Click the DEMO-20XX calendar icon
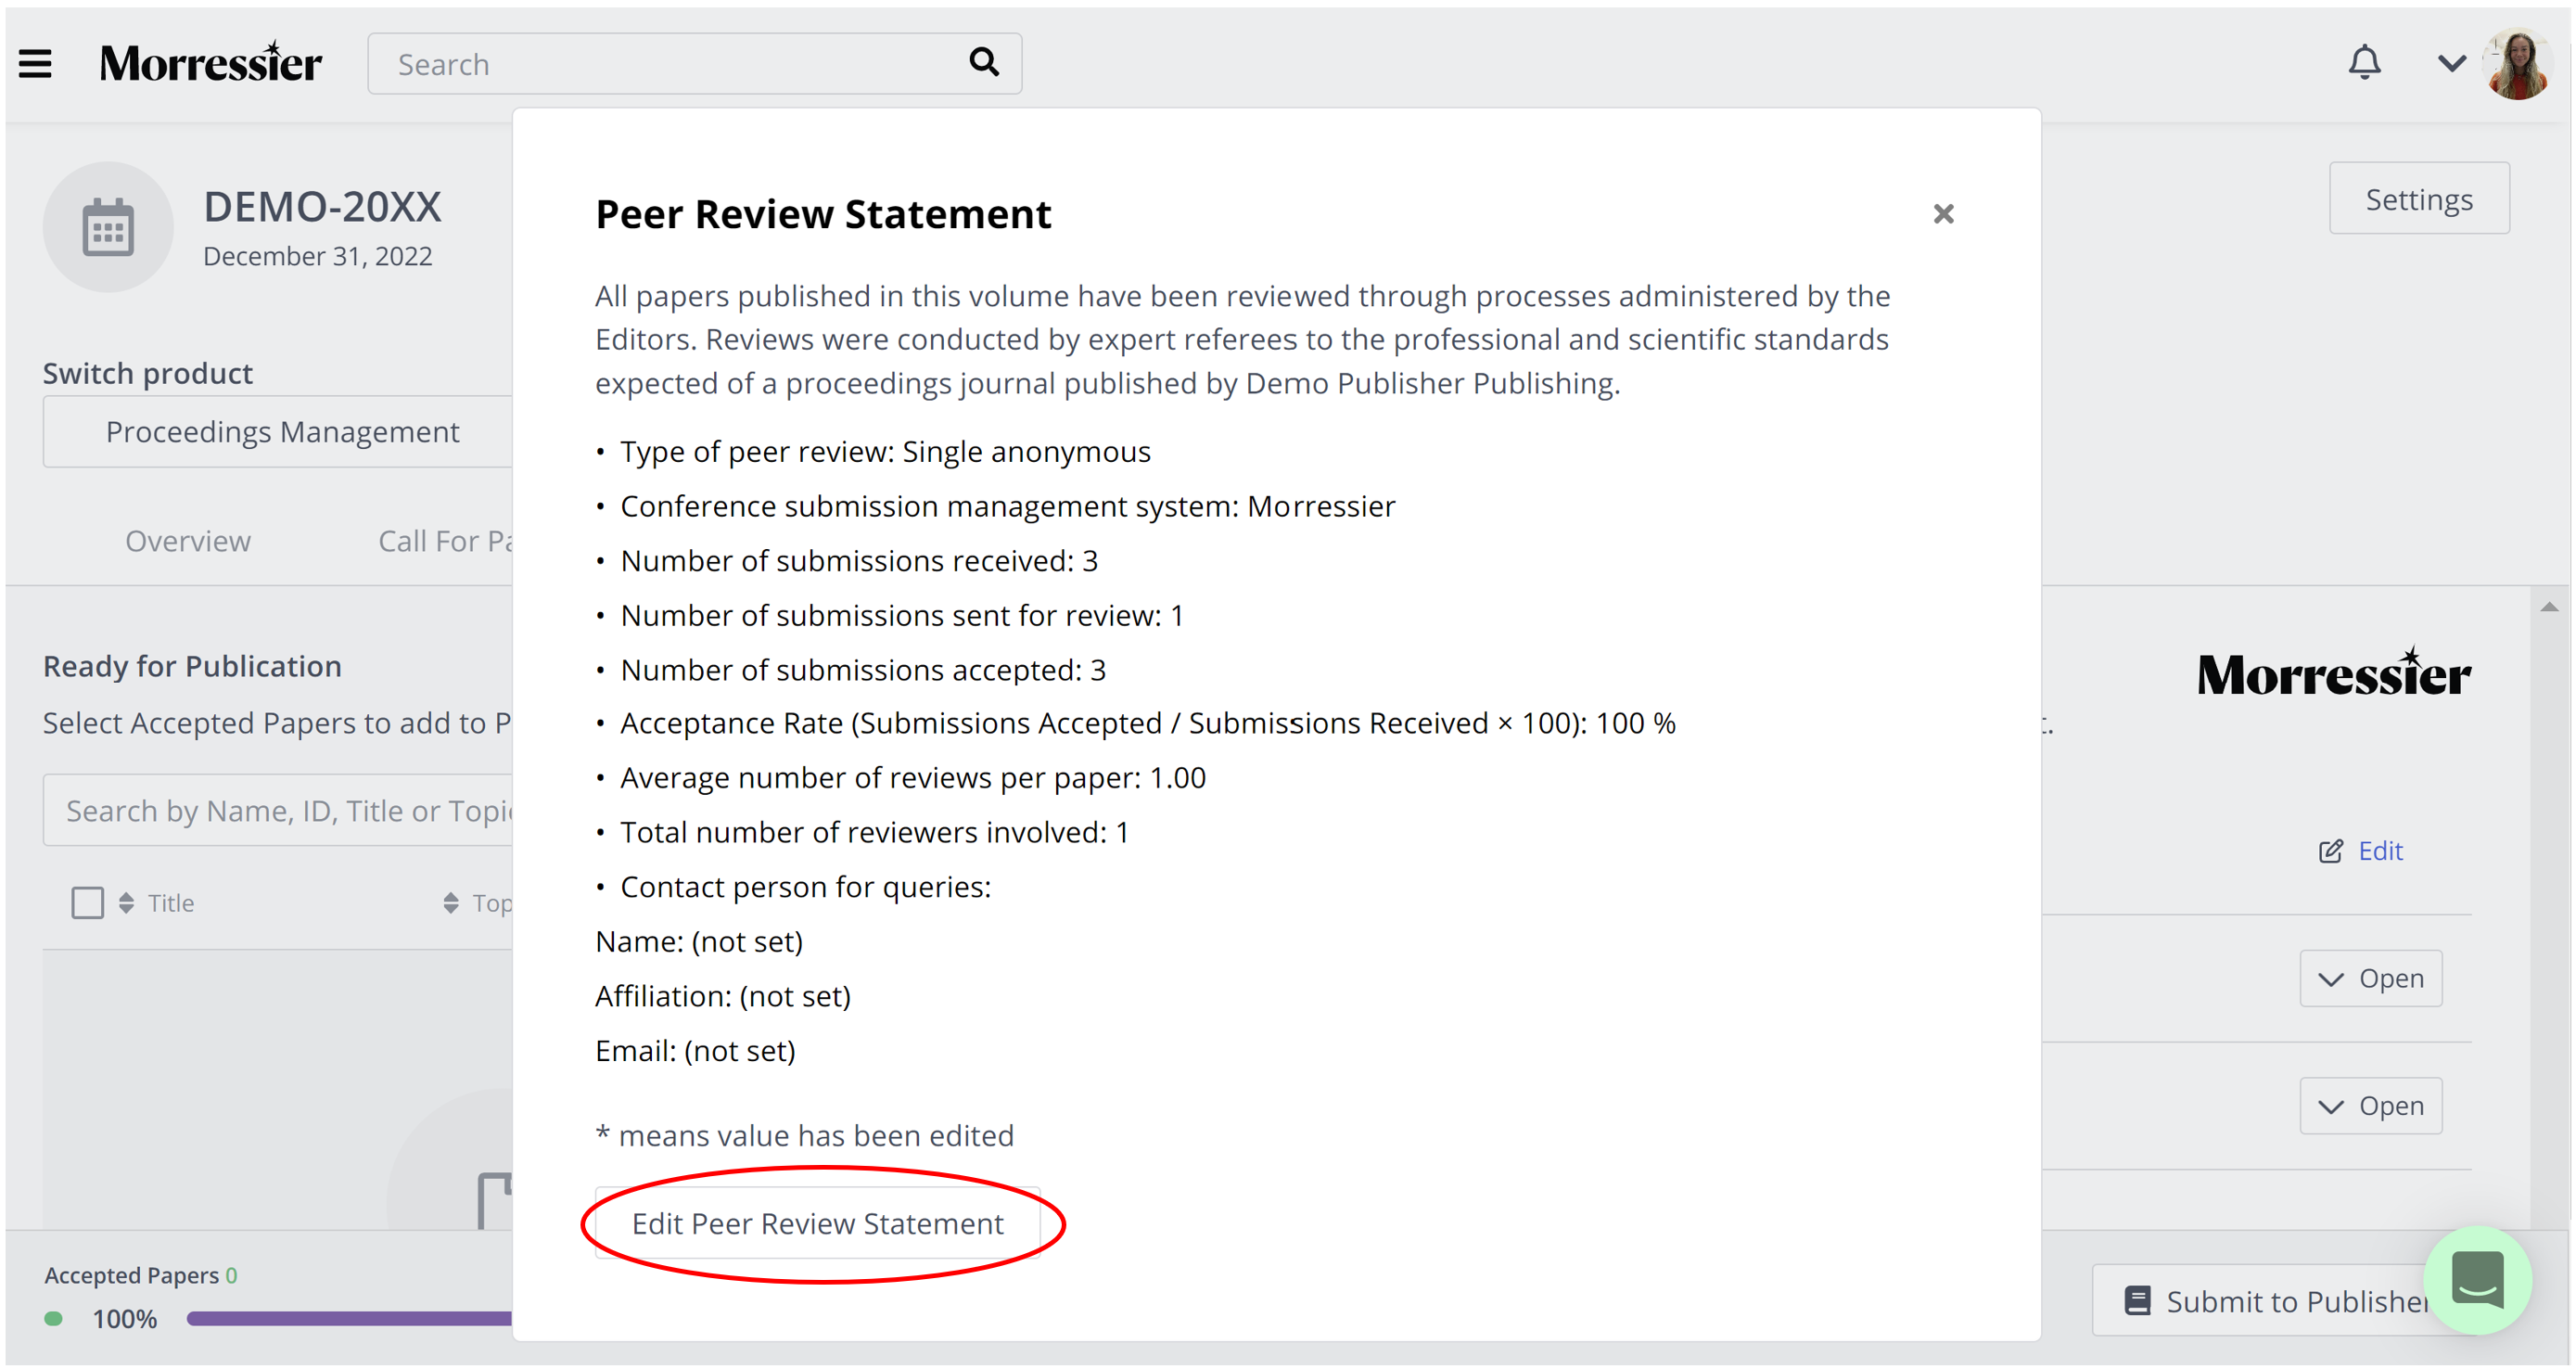Screen dimensions: 2576x1369 click(x=108, y=228)
